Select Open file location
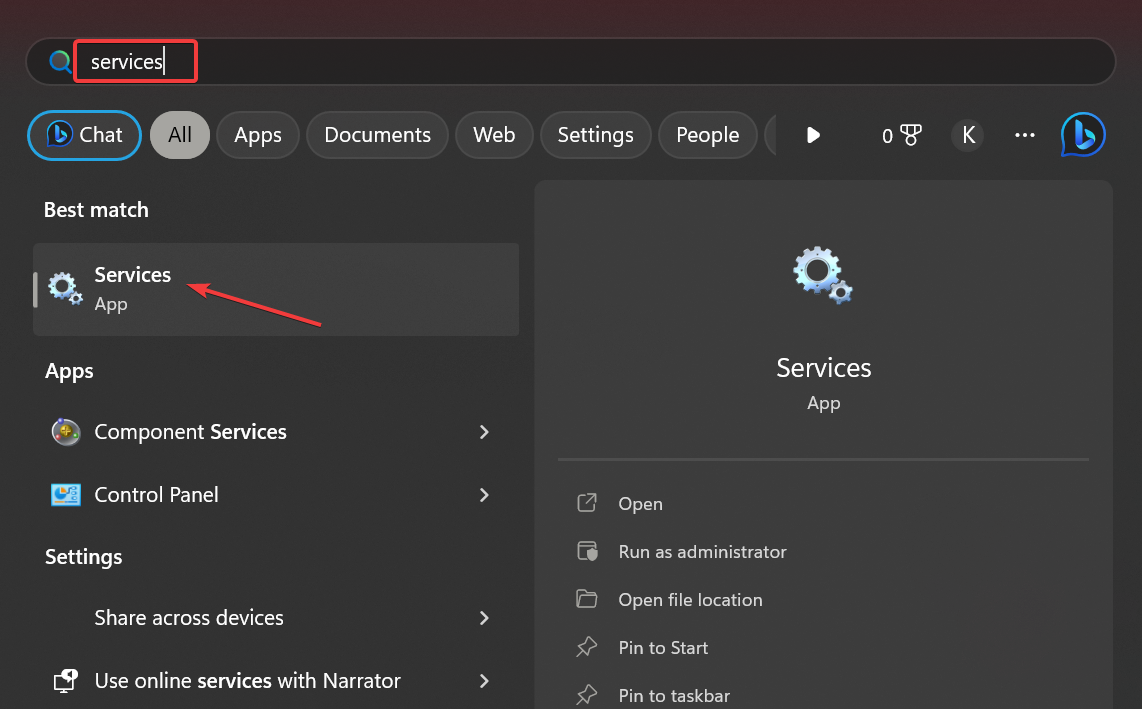Viewport: 1142px width, 709px height. (x=690, y=600)
